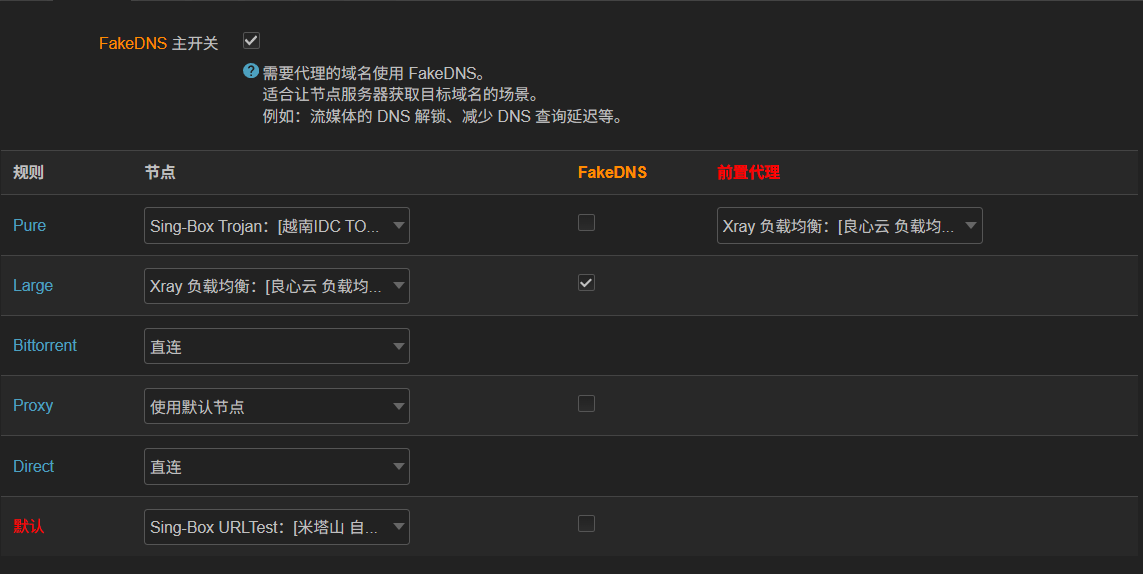This screenshot has width=1143, height=574.
Task: Open the Direct rule node dropdown
Action: pos(277,467)
